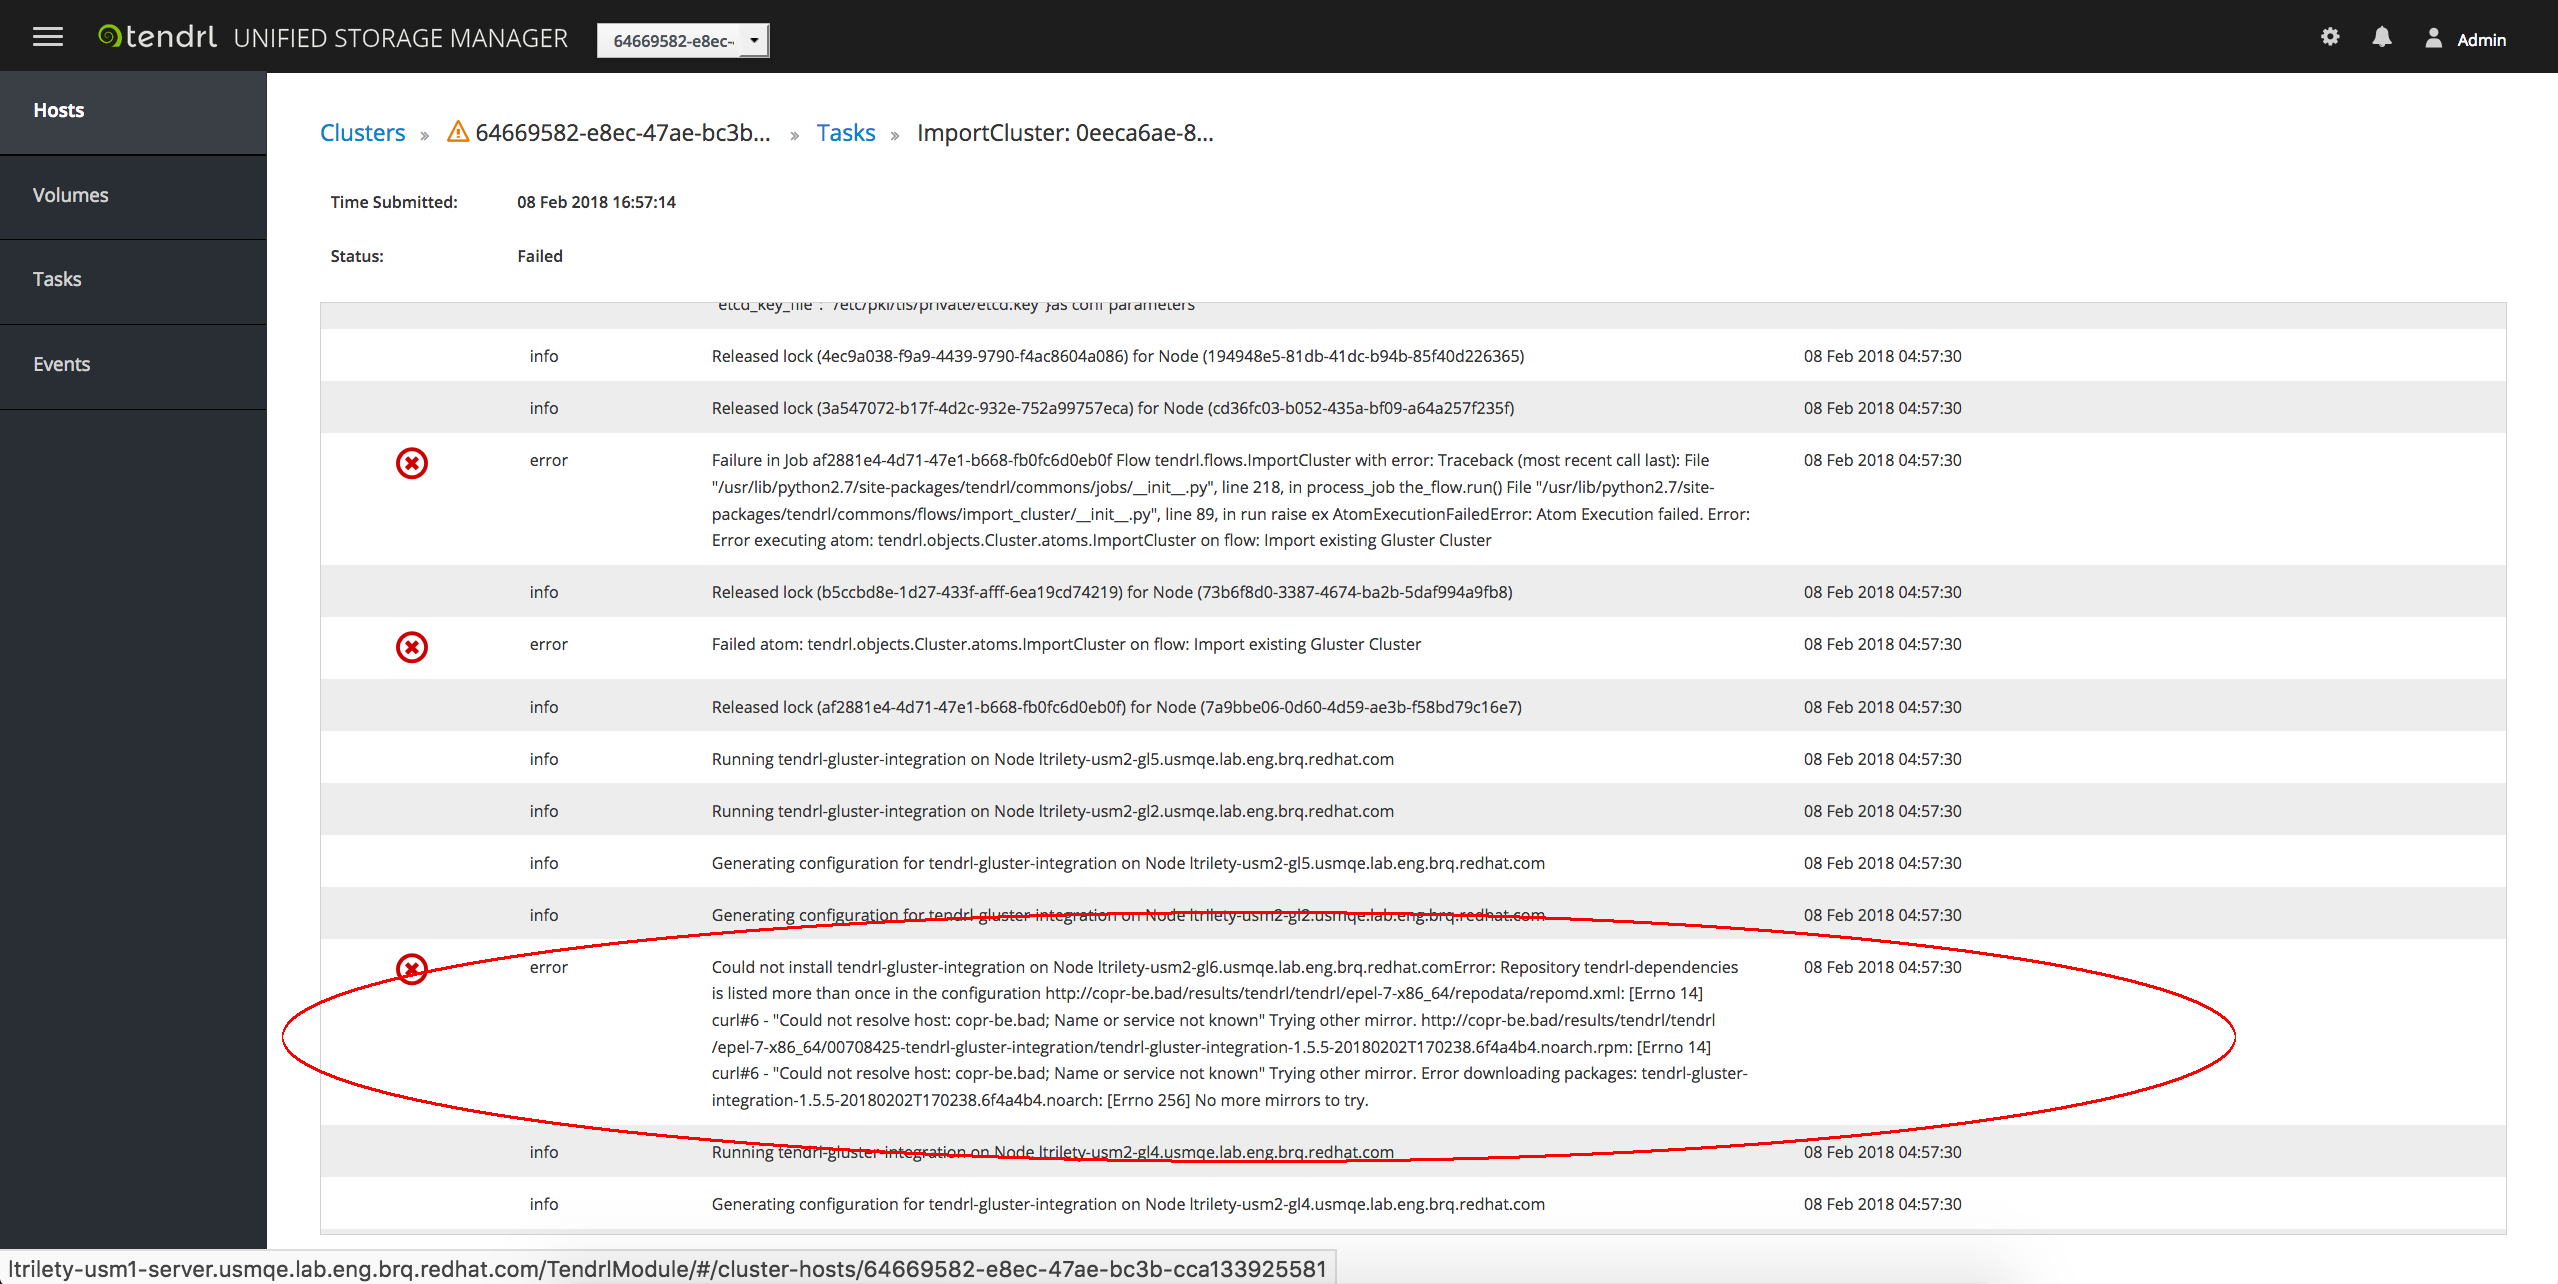The width and height of the screenshot is (2558, 1284).
Task: Click the ImportCluster breadcrumb title
Action: click(1064, 133)
